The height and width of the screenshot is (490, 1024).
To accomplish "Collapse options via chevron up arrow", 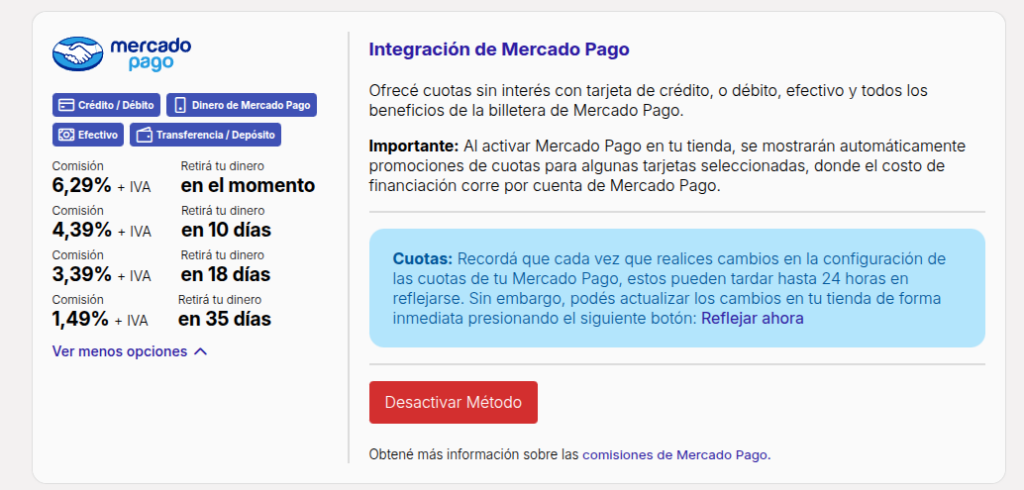I will click(x=201, y=351).
